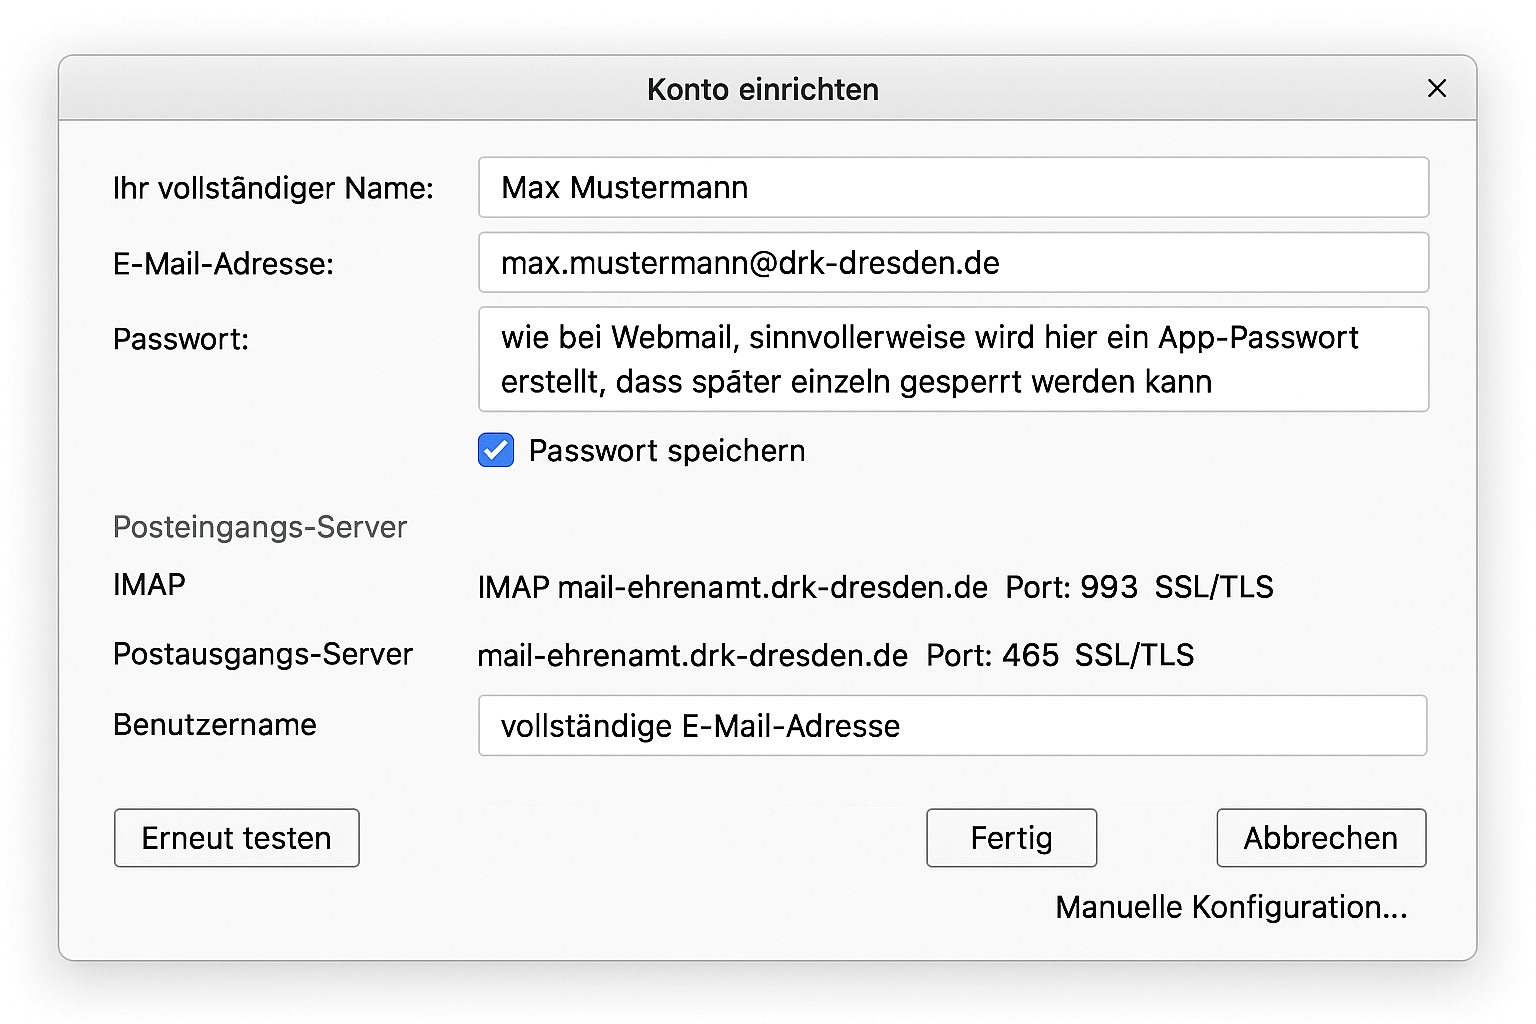Click the SSL/TLS text for incoming server
This screenshot has height=1024, width=1536.
(x=1213, y=587)
